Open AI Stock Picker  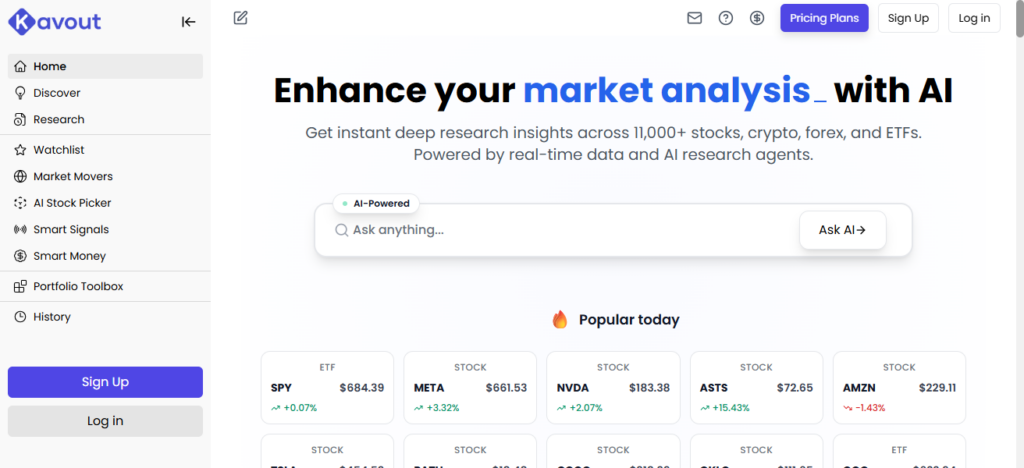pyautogui.click(x=72, y=203)
